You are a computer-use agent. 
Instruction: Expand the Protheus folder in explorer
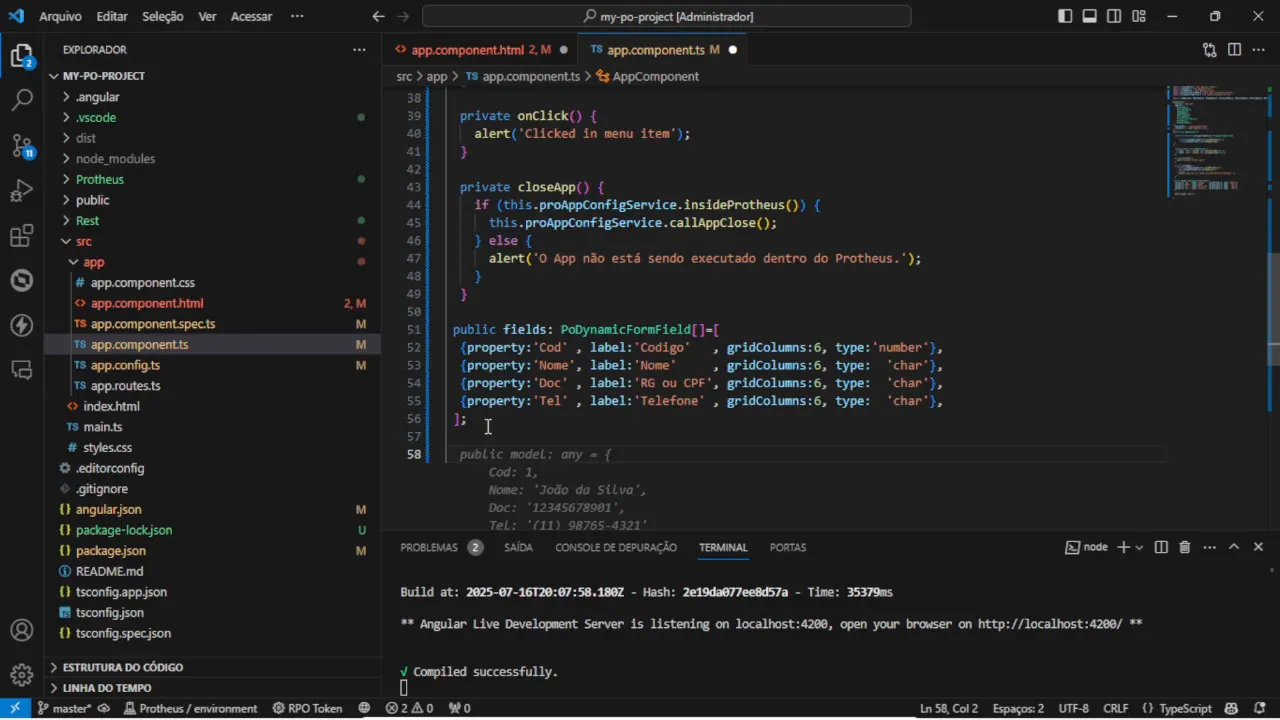[x=99, y=179]
